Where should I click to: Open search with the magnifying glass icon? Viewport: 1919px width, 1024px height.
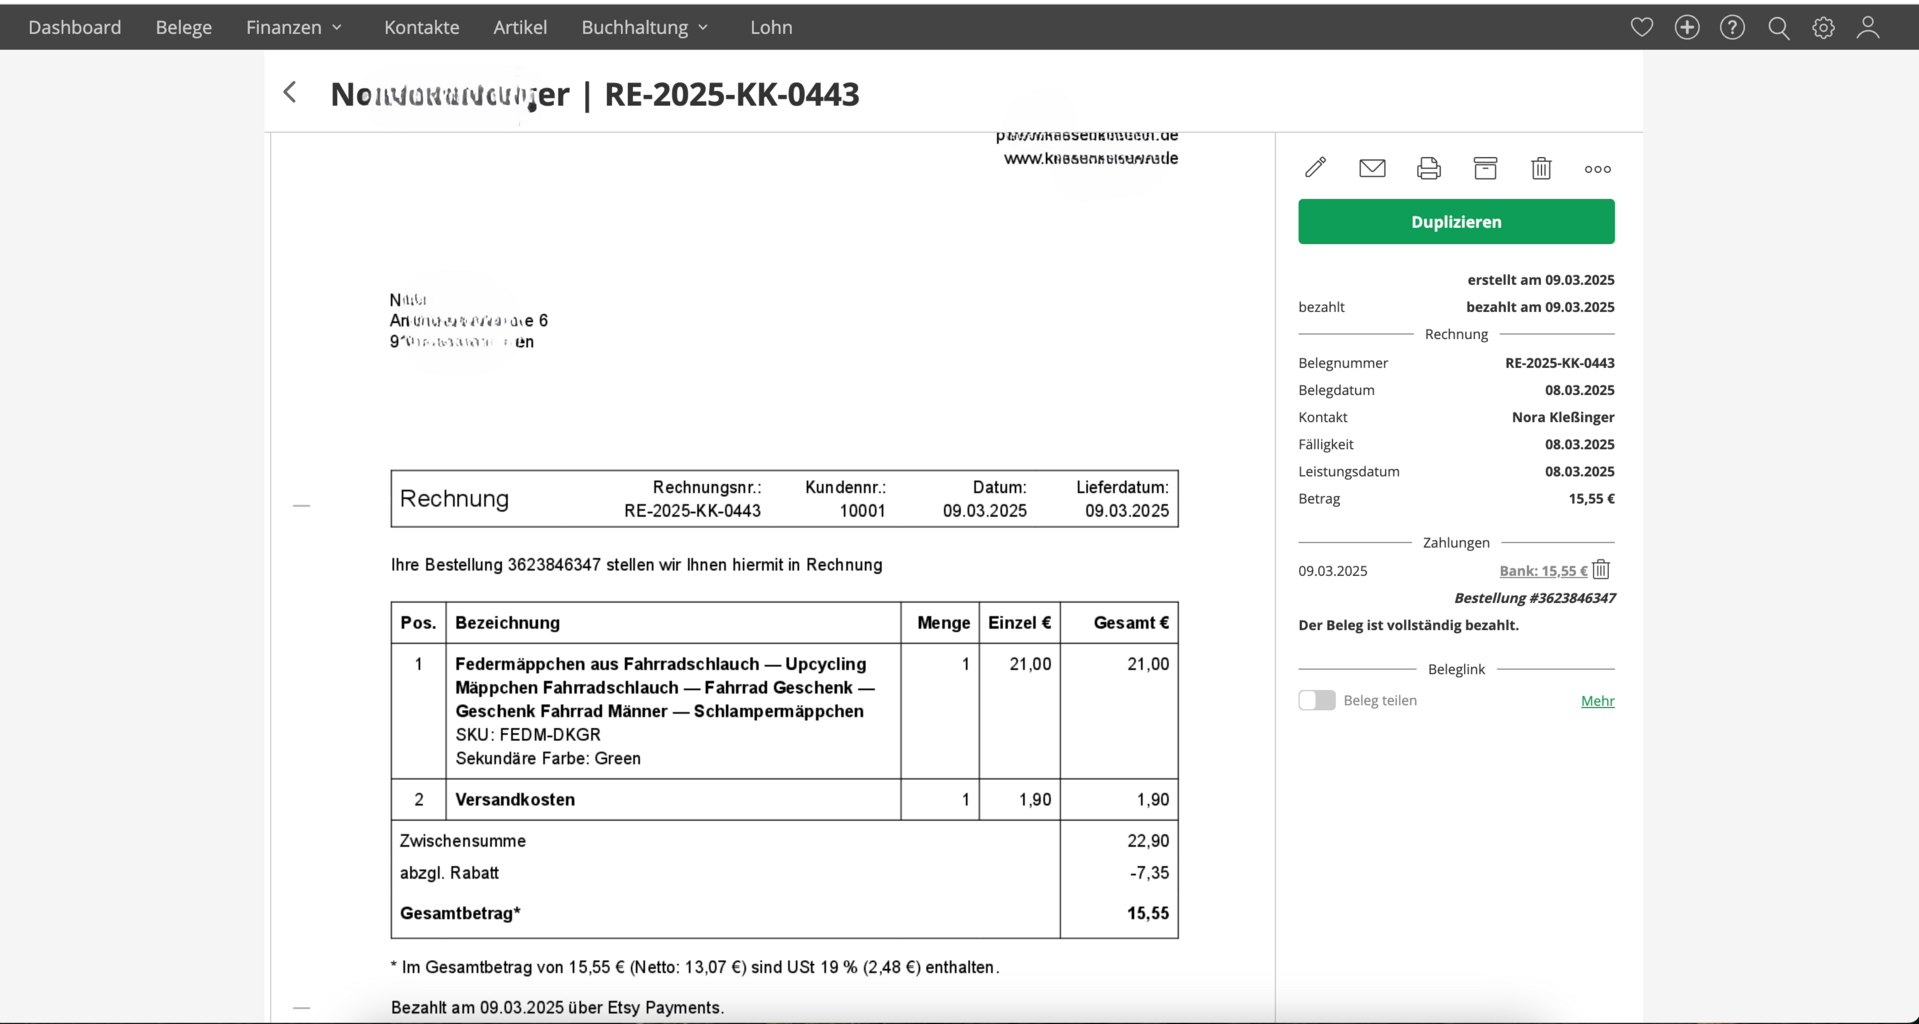(1778, 28)
